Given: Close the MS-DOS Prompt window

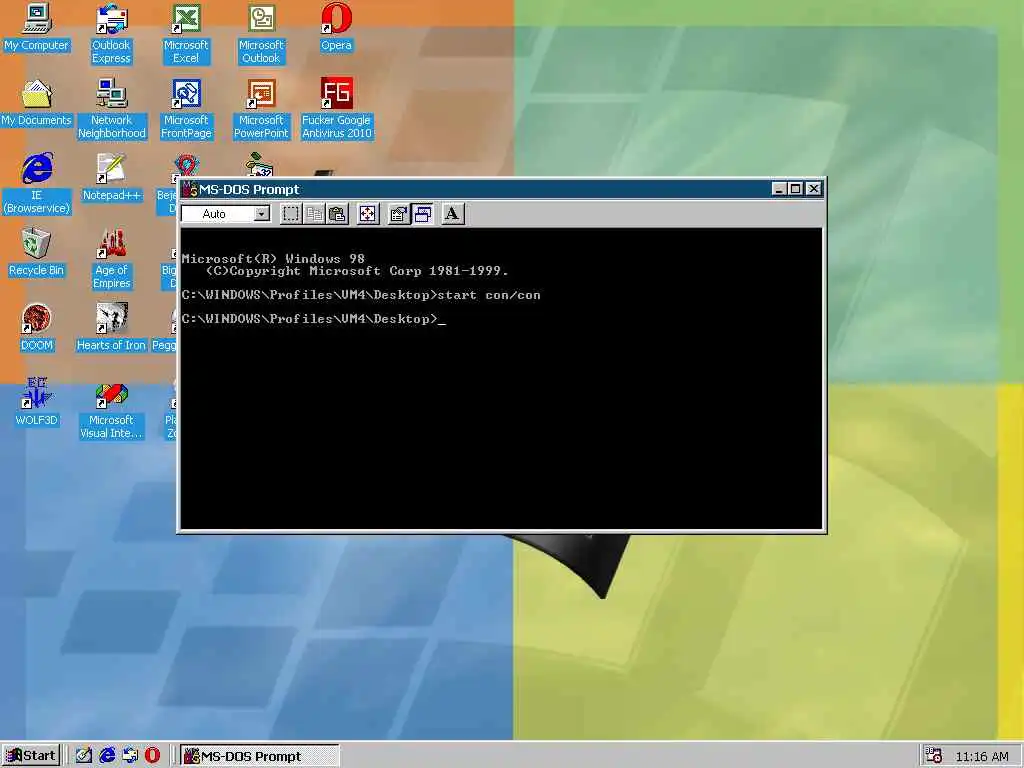Looking at the screenshot, I should pos(813,189).
